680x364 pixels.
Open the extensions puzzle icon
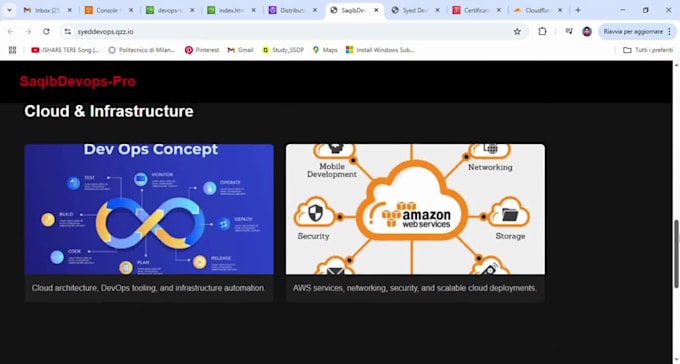(542, 32)
